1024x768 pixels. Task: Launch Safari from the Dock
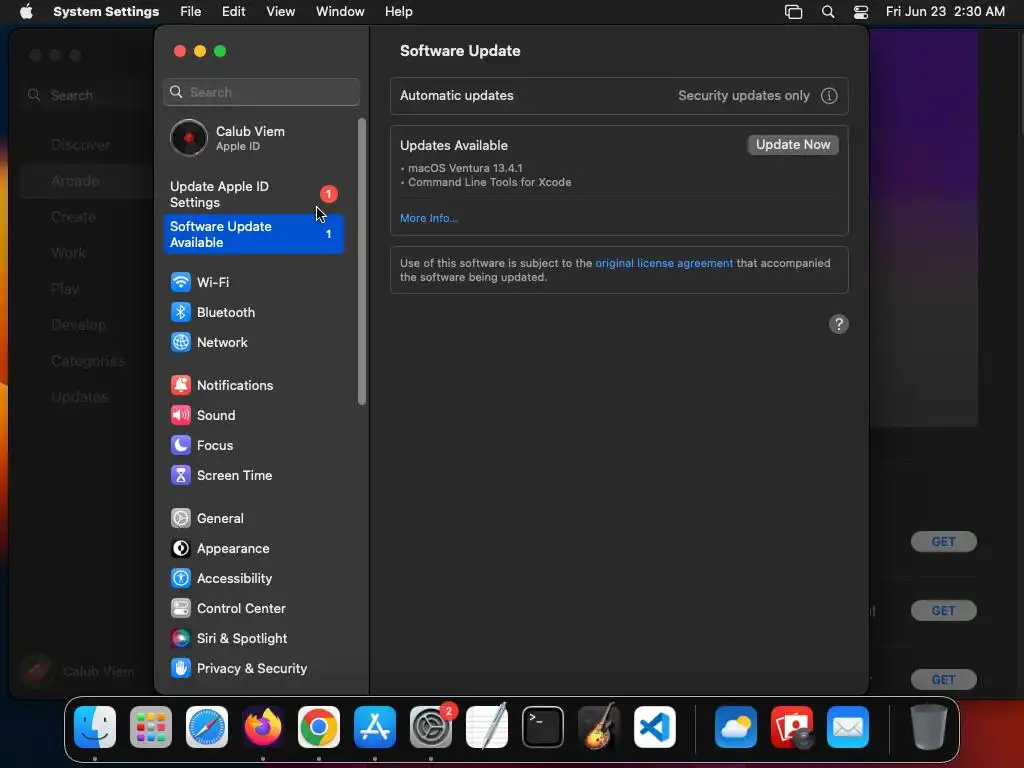point(207,727)
